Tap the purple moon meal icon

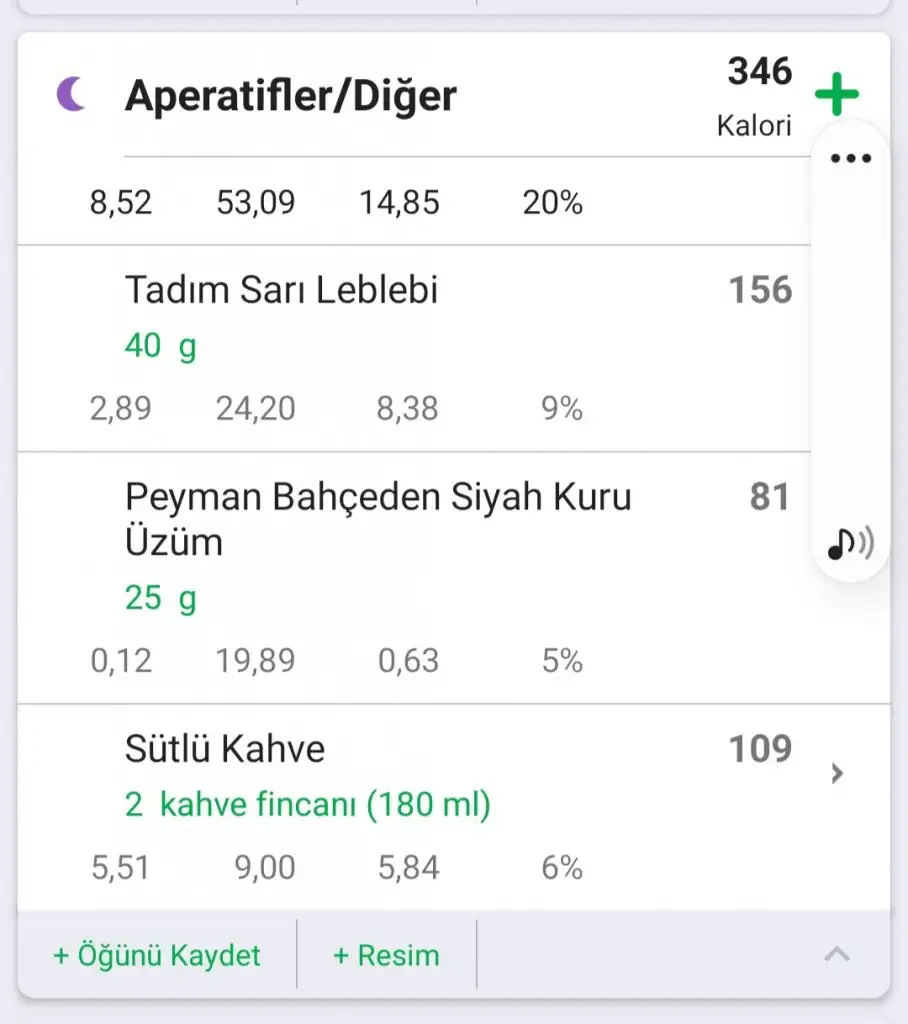(72, 96)
